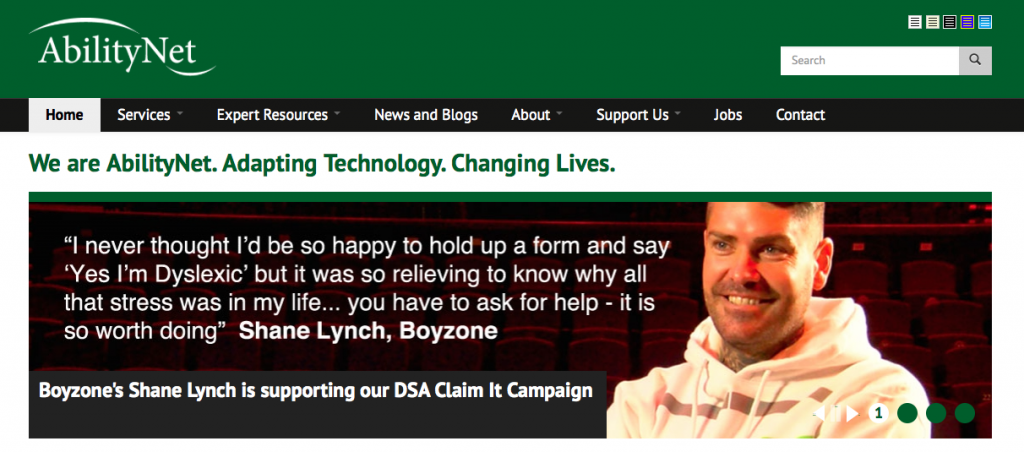Select the blue colour scheme icon
This screenshot has height=452, width=1024.
985,22
